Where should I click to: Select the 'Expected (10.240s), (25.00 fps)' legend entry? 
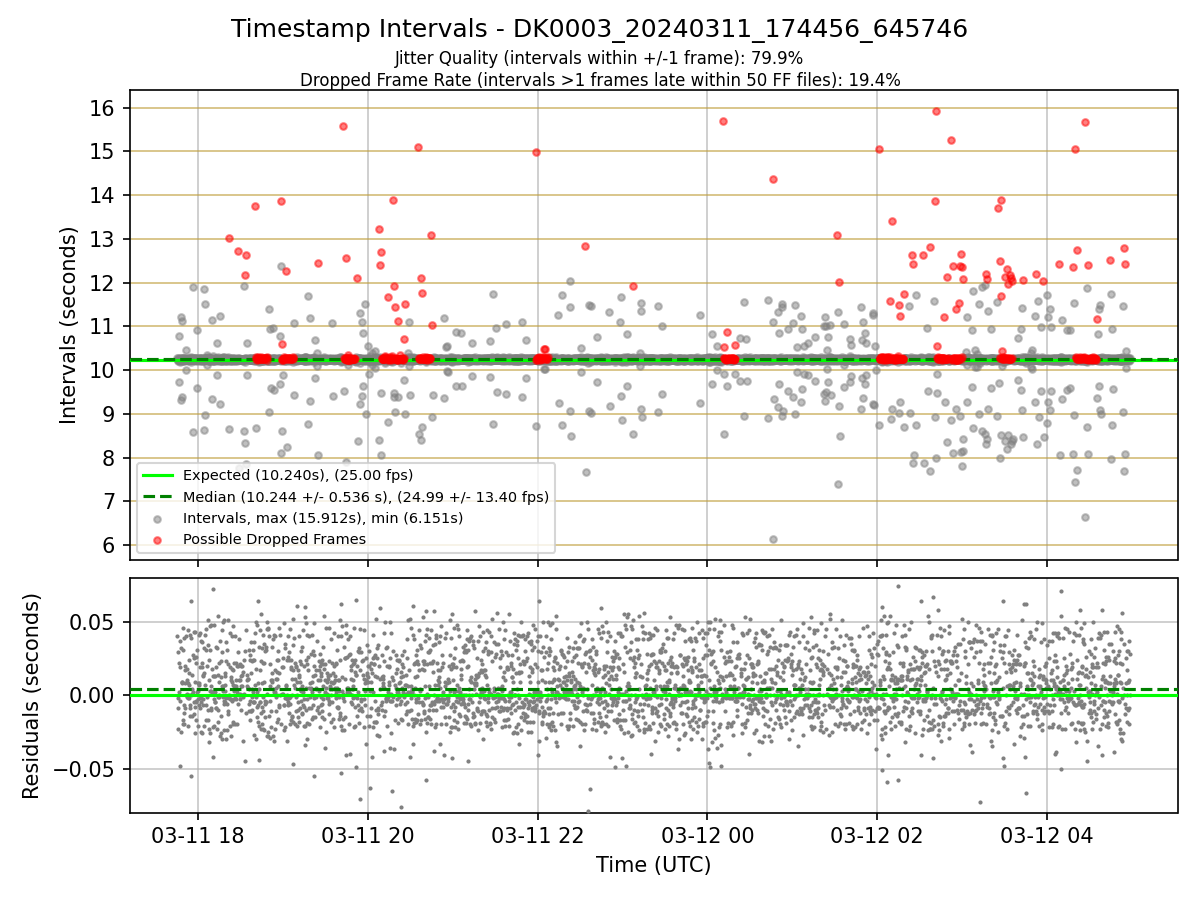(297, 475)
